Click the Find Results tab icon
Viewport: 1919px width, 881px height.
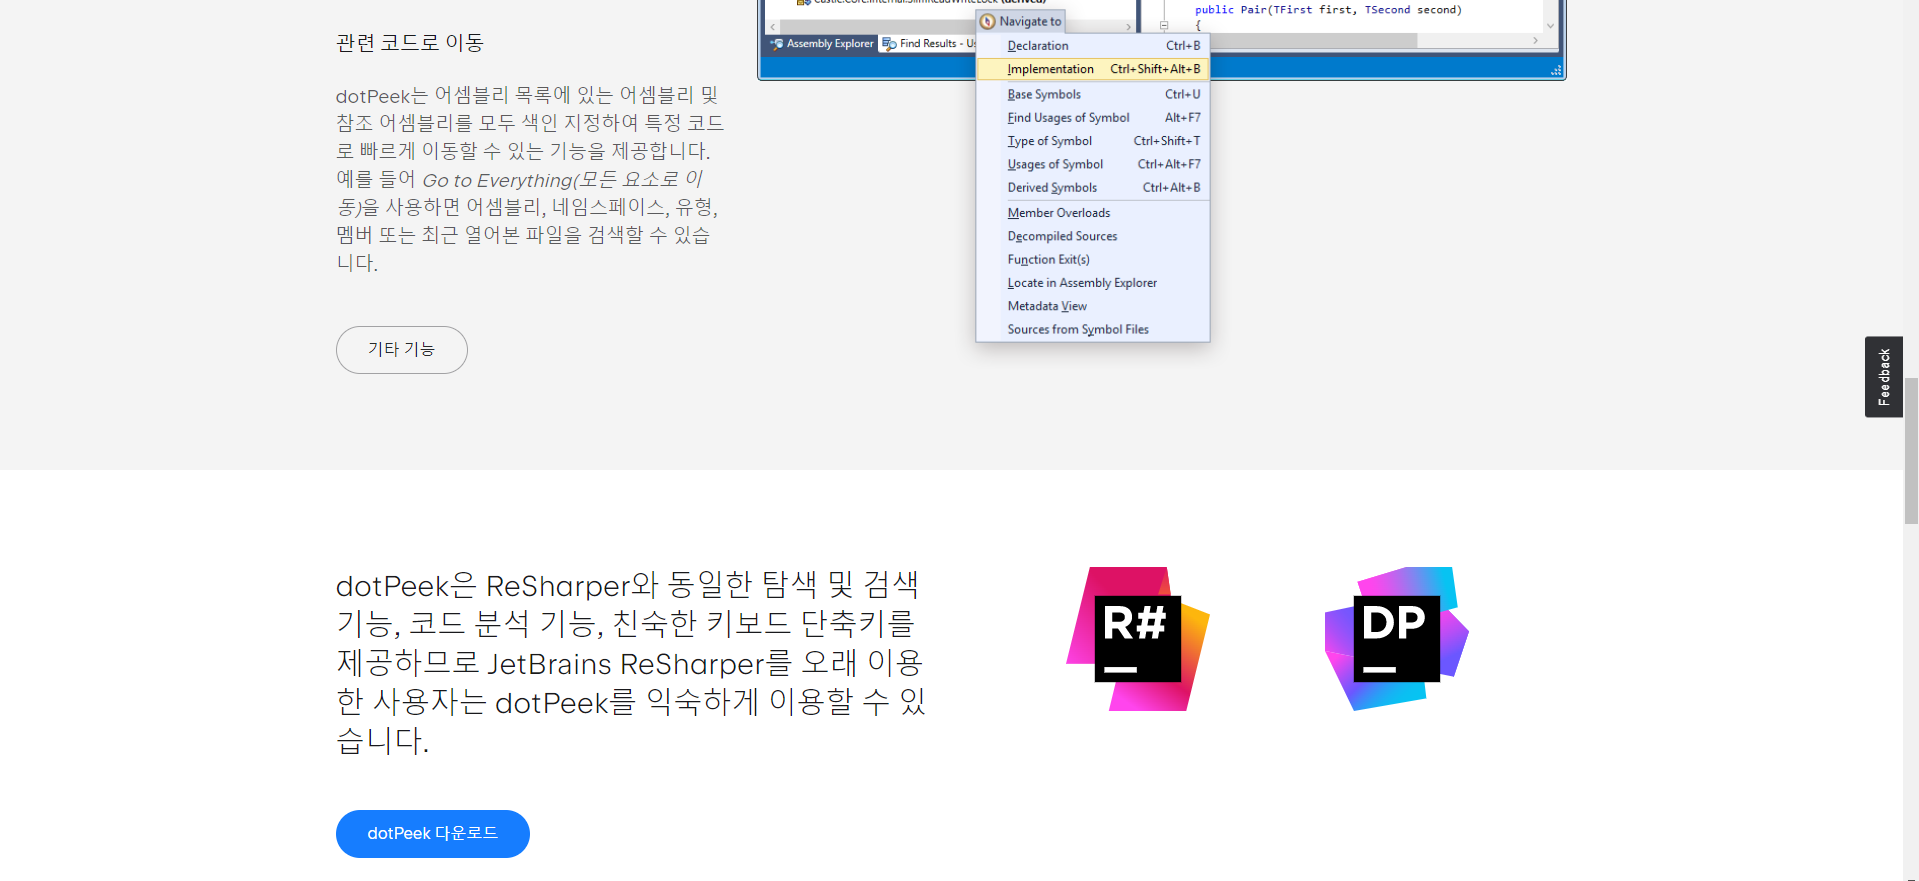tap(889, 44)
